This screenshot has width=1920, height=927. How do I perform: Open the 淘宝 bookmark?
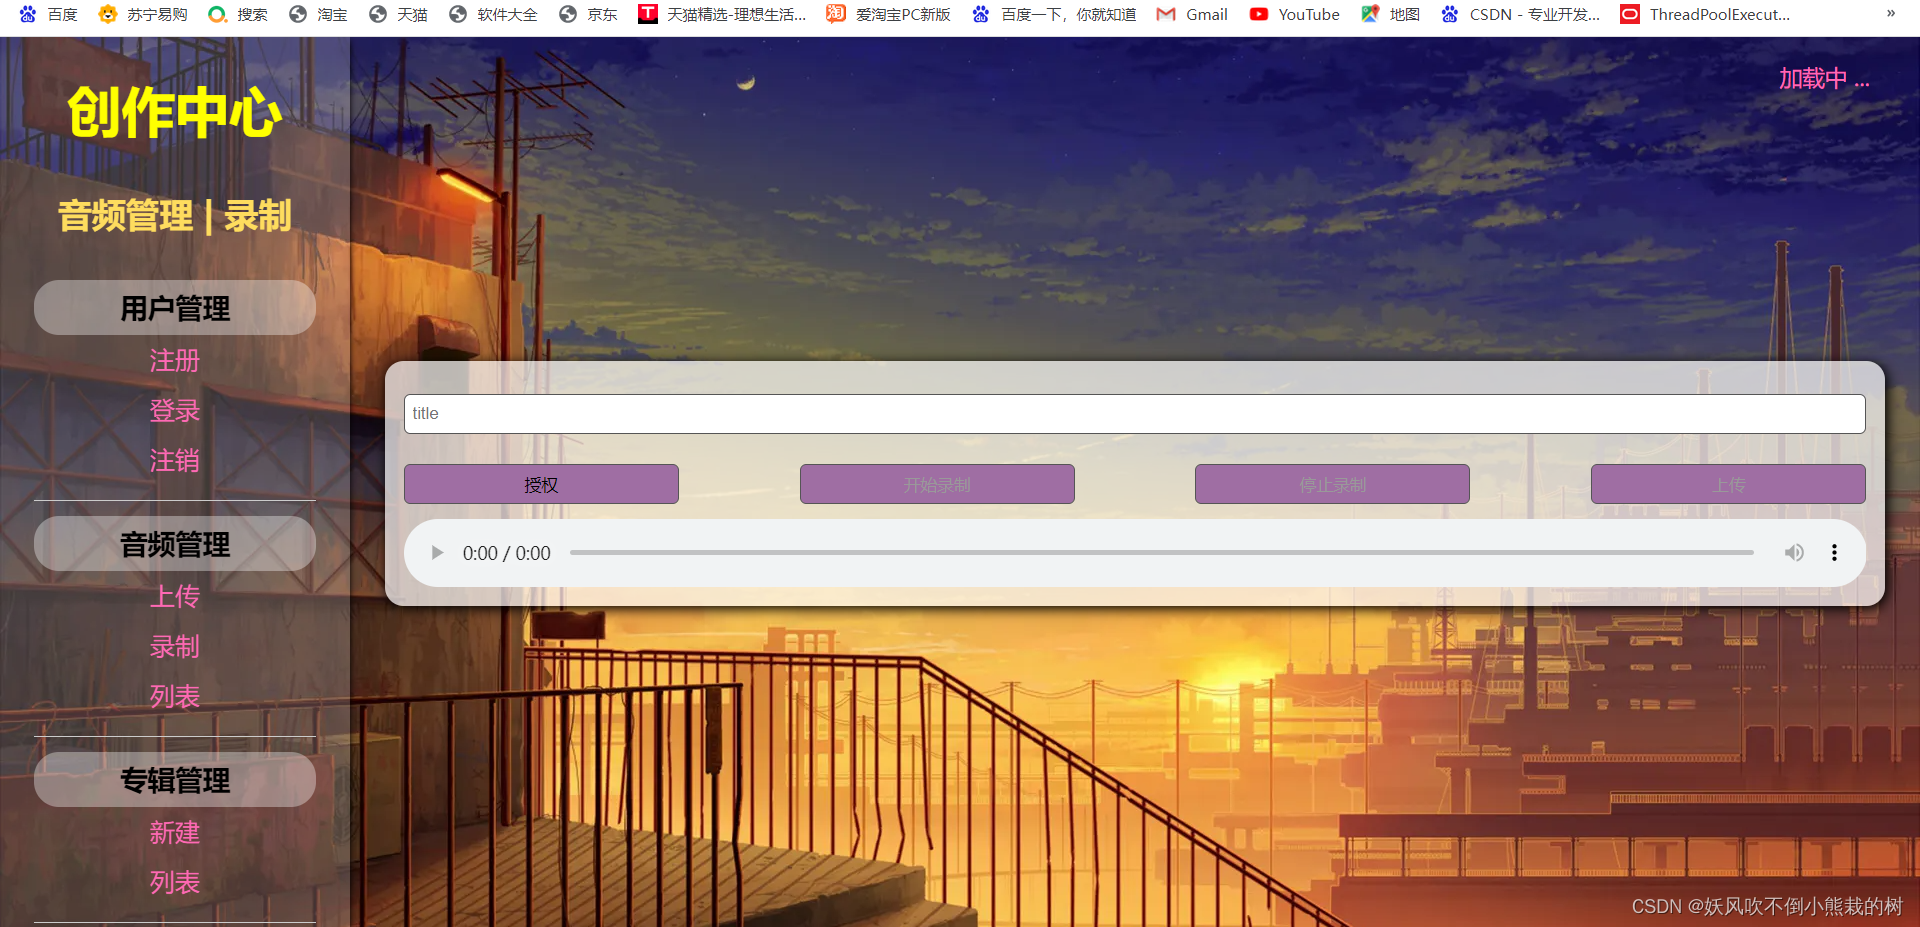(318, 14)
